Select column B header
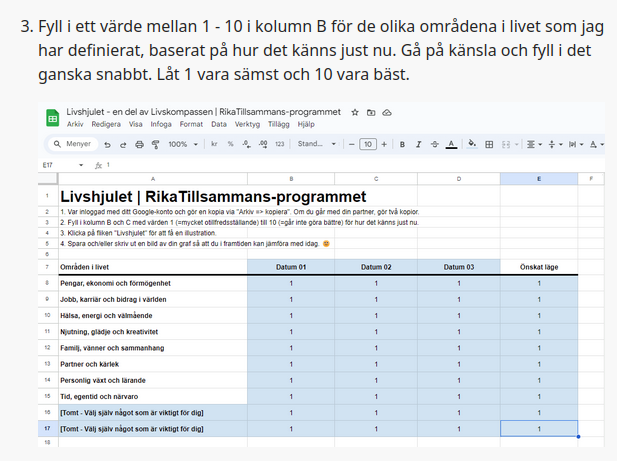This screenshot has height=461, width=622. point(291,179)
